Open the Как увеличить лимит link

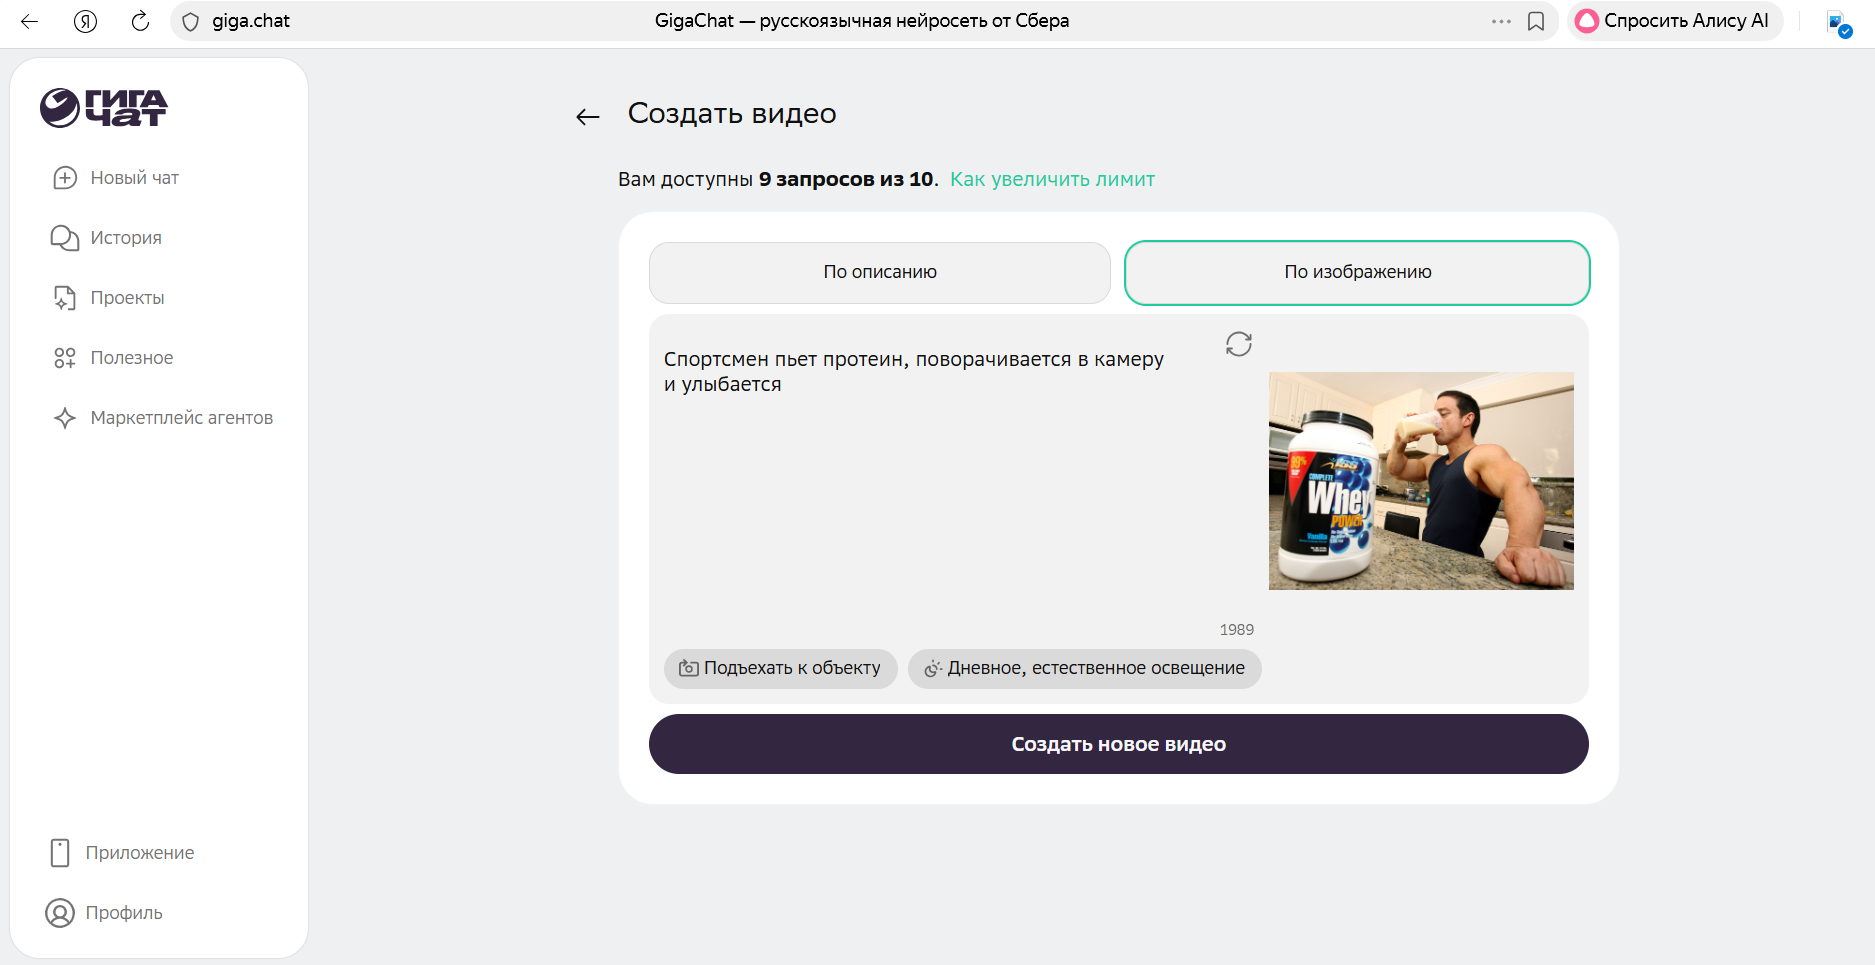[x=1052, y=180]
